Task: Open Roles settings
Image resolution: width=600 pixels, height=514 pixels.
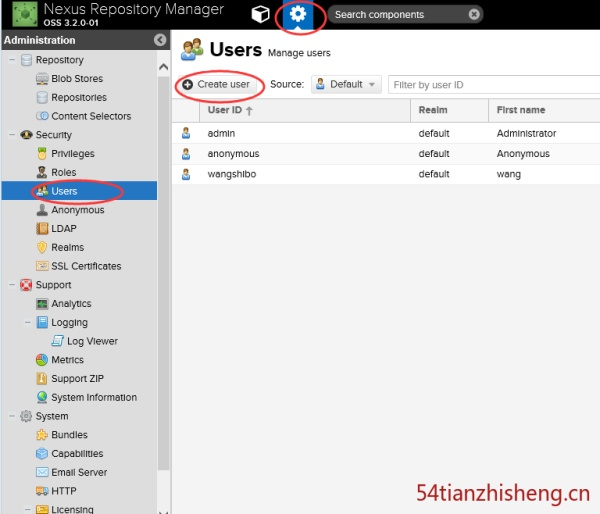Action: [x=64, y=172]
